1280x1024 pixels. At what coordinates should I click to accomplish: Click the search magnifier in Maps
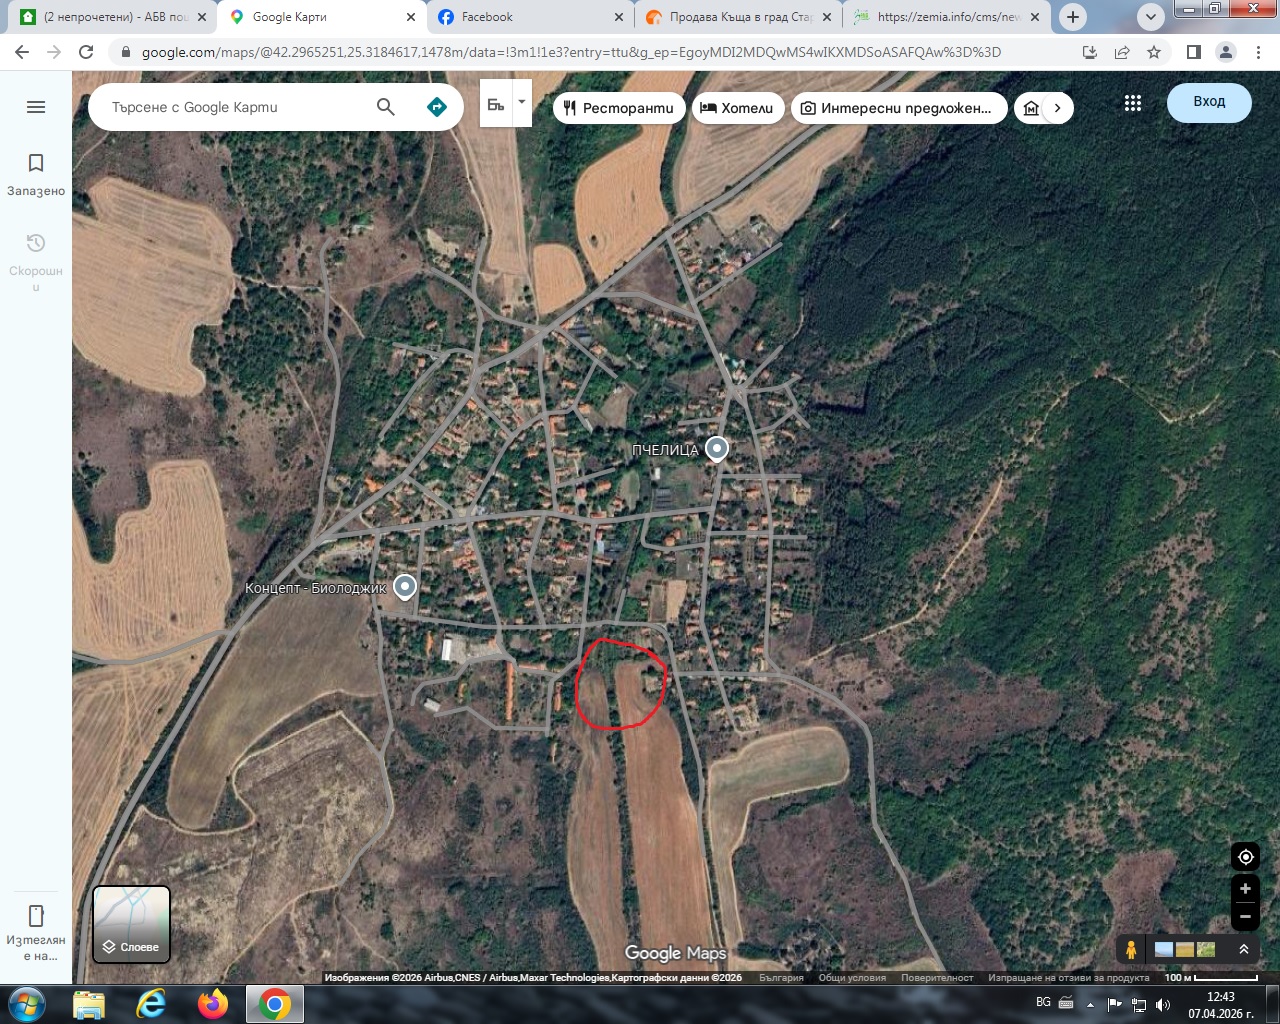(385, 107)
